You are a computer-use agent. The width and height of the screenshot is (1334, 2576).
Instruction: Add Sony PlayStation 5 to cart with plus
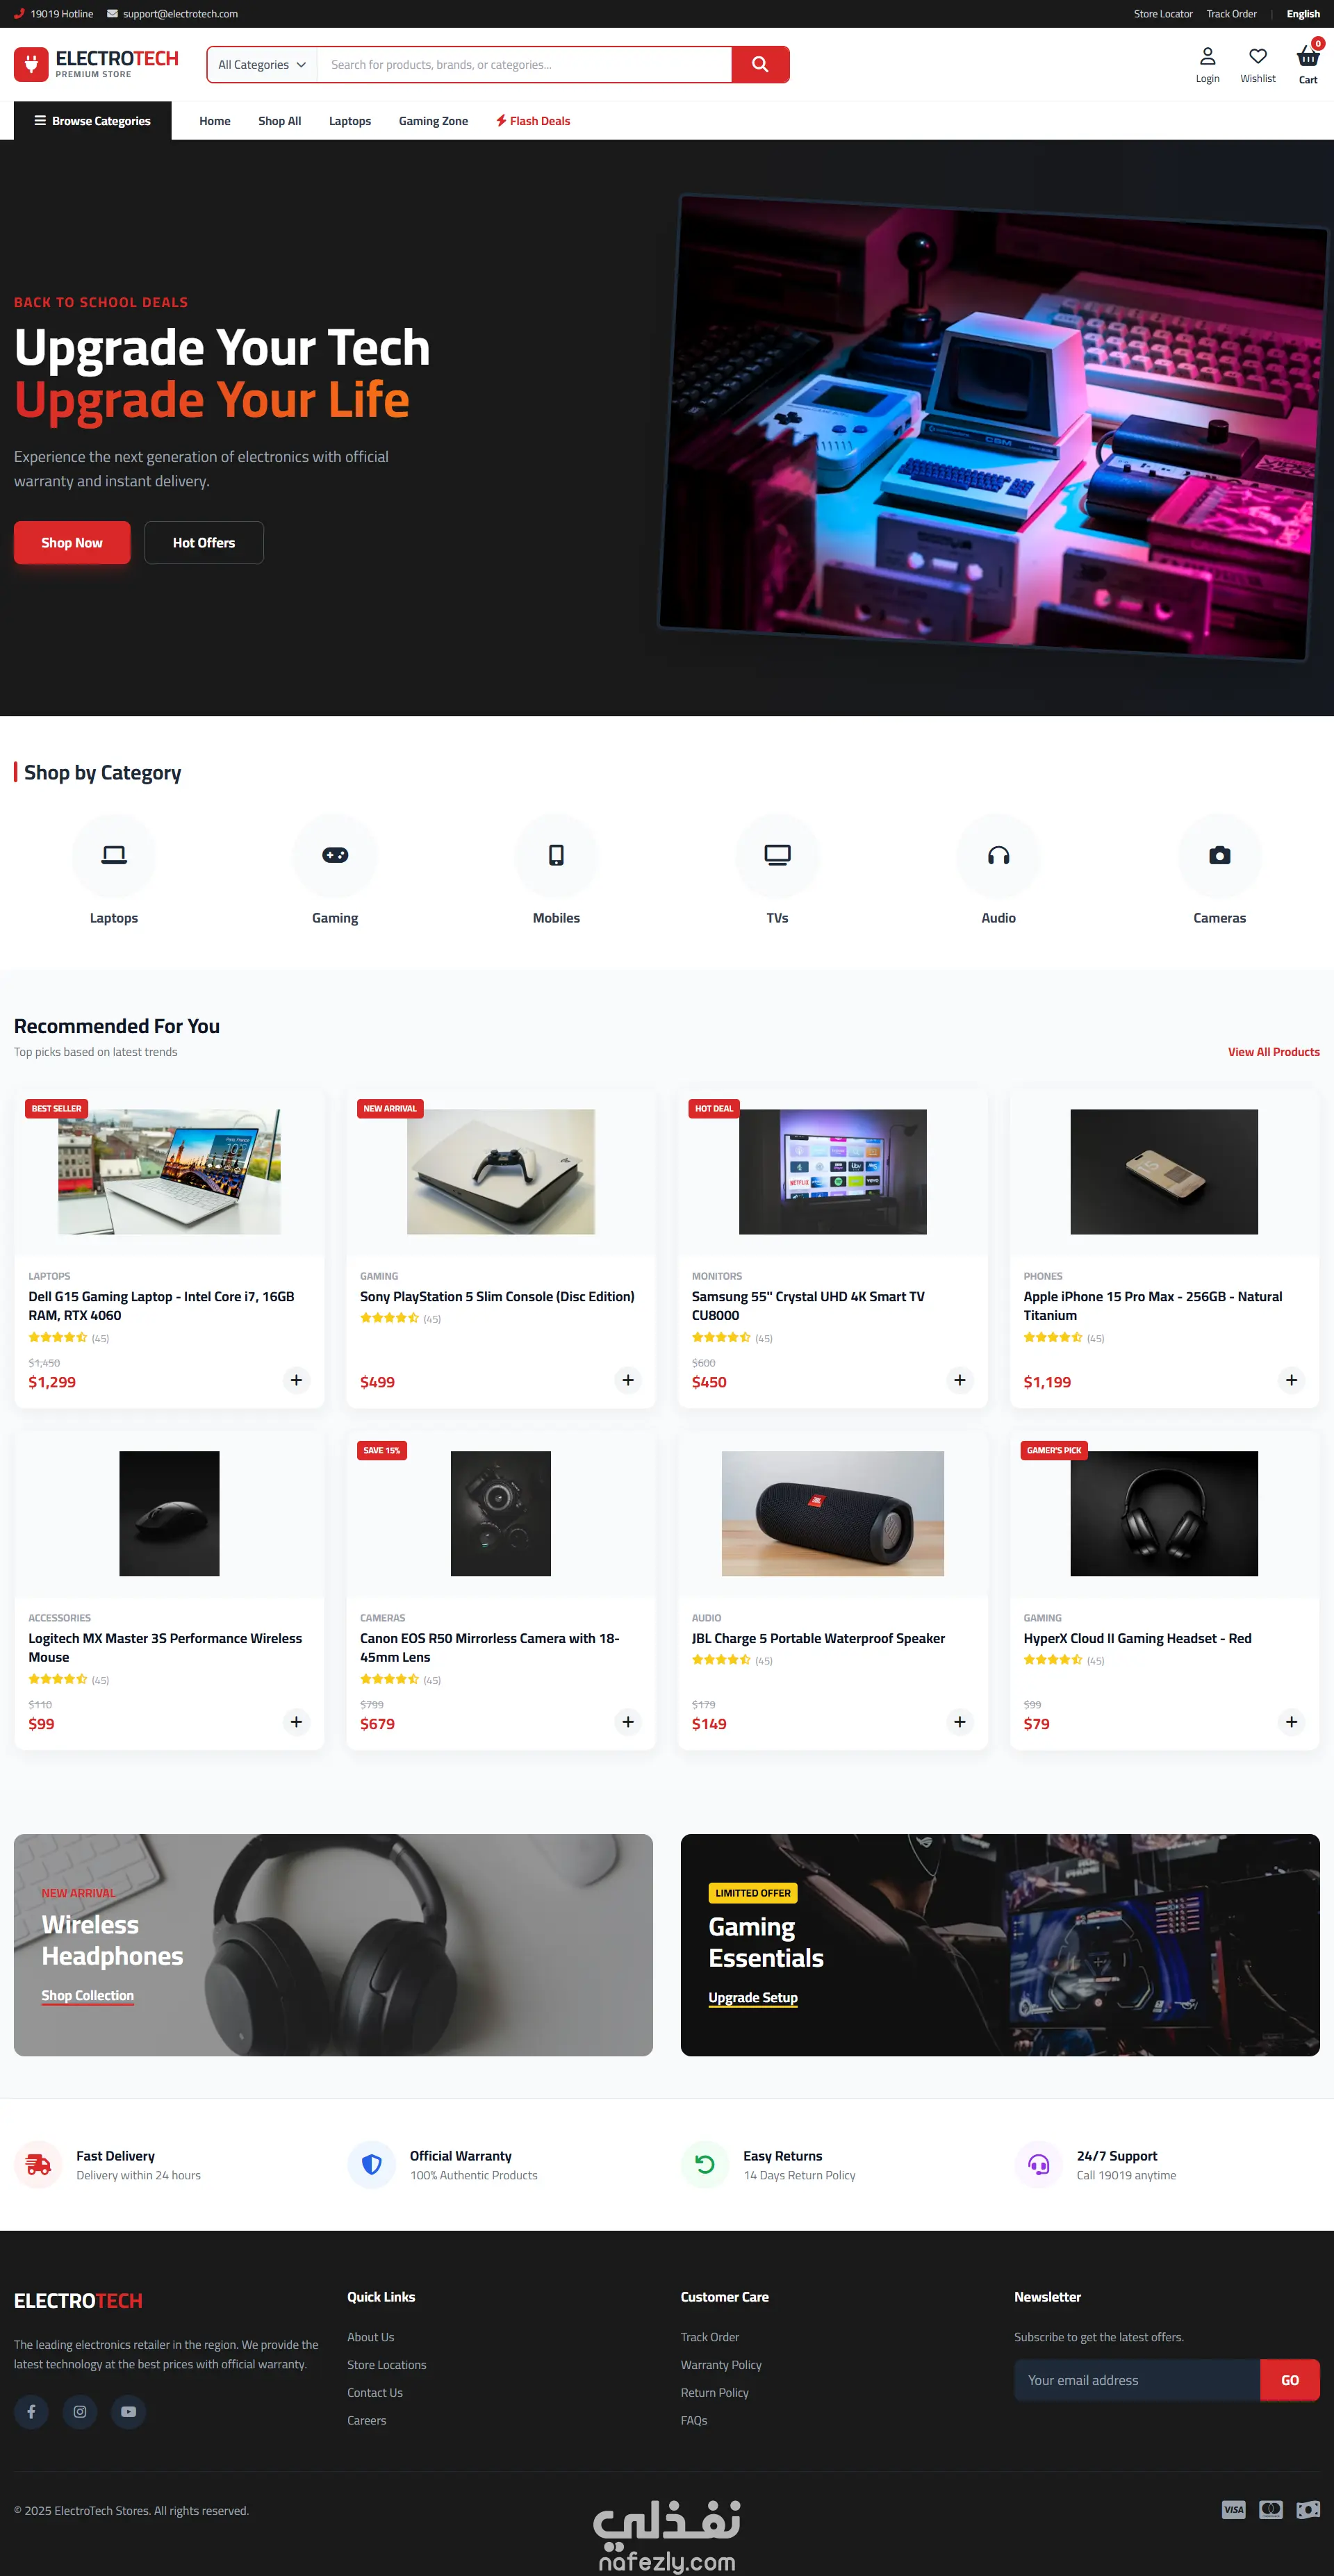pyautogui.click(x=628, y=1380)
